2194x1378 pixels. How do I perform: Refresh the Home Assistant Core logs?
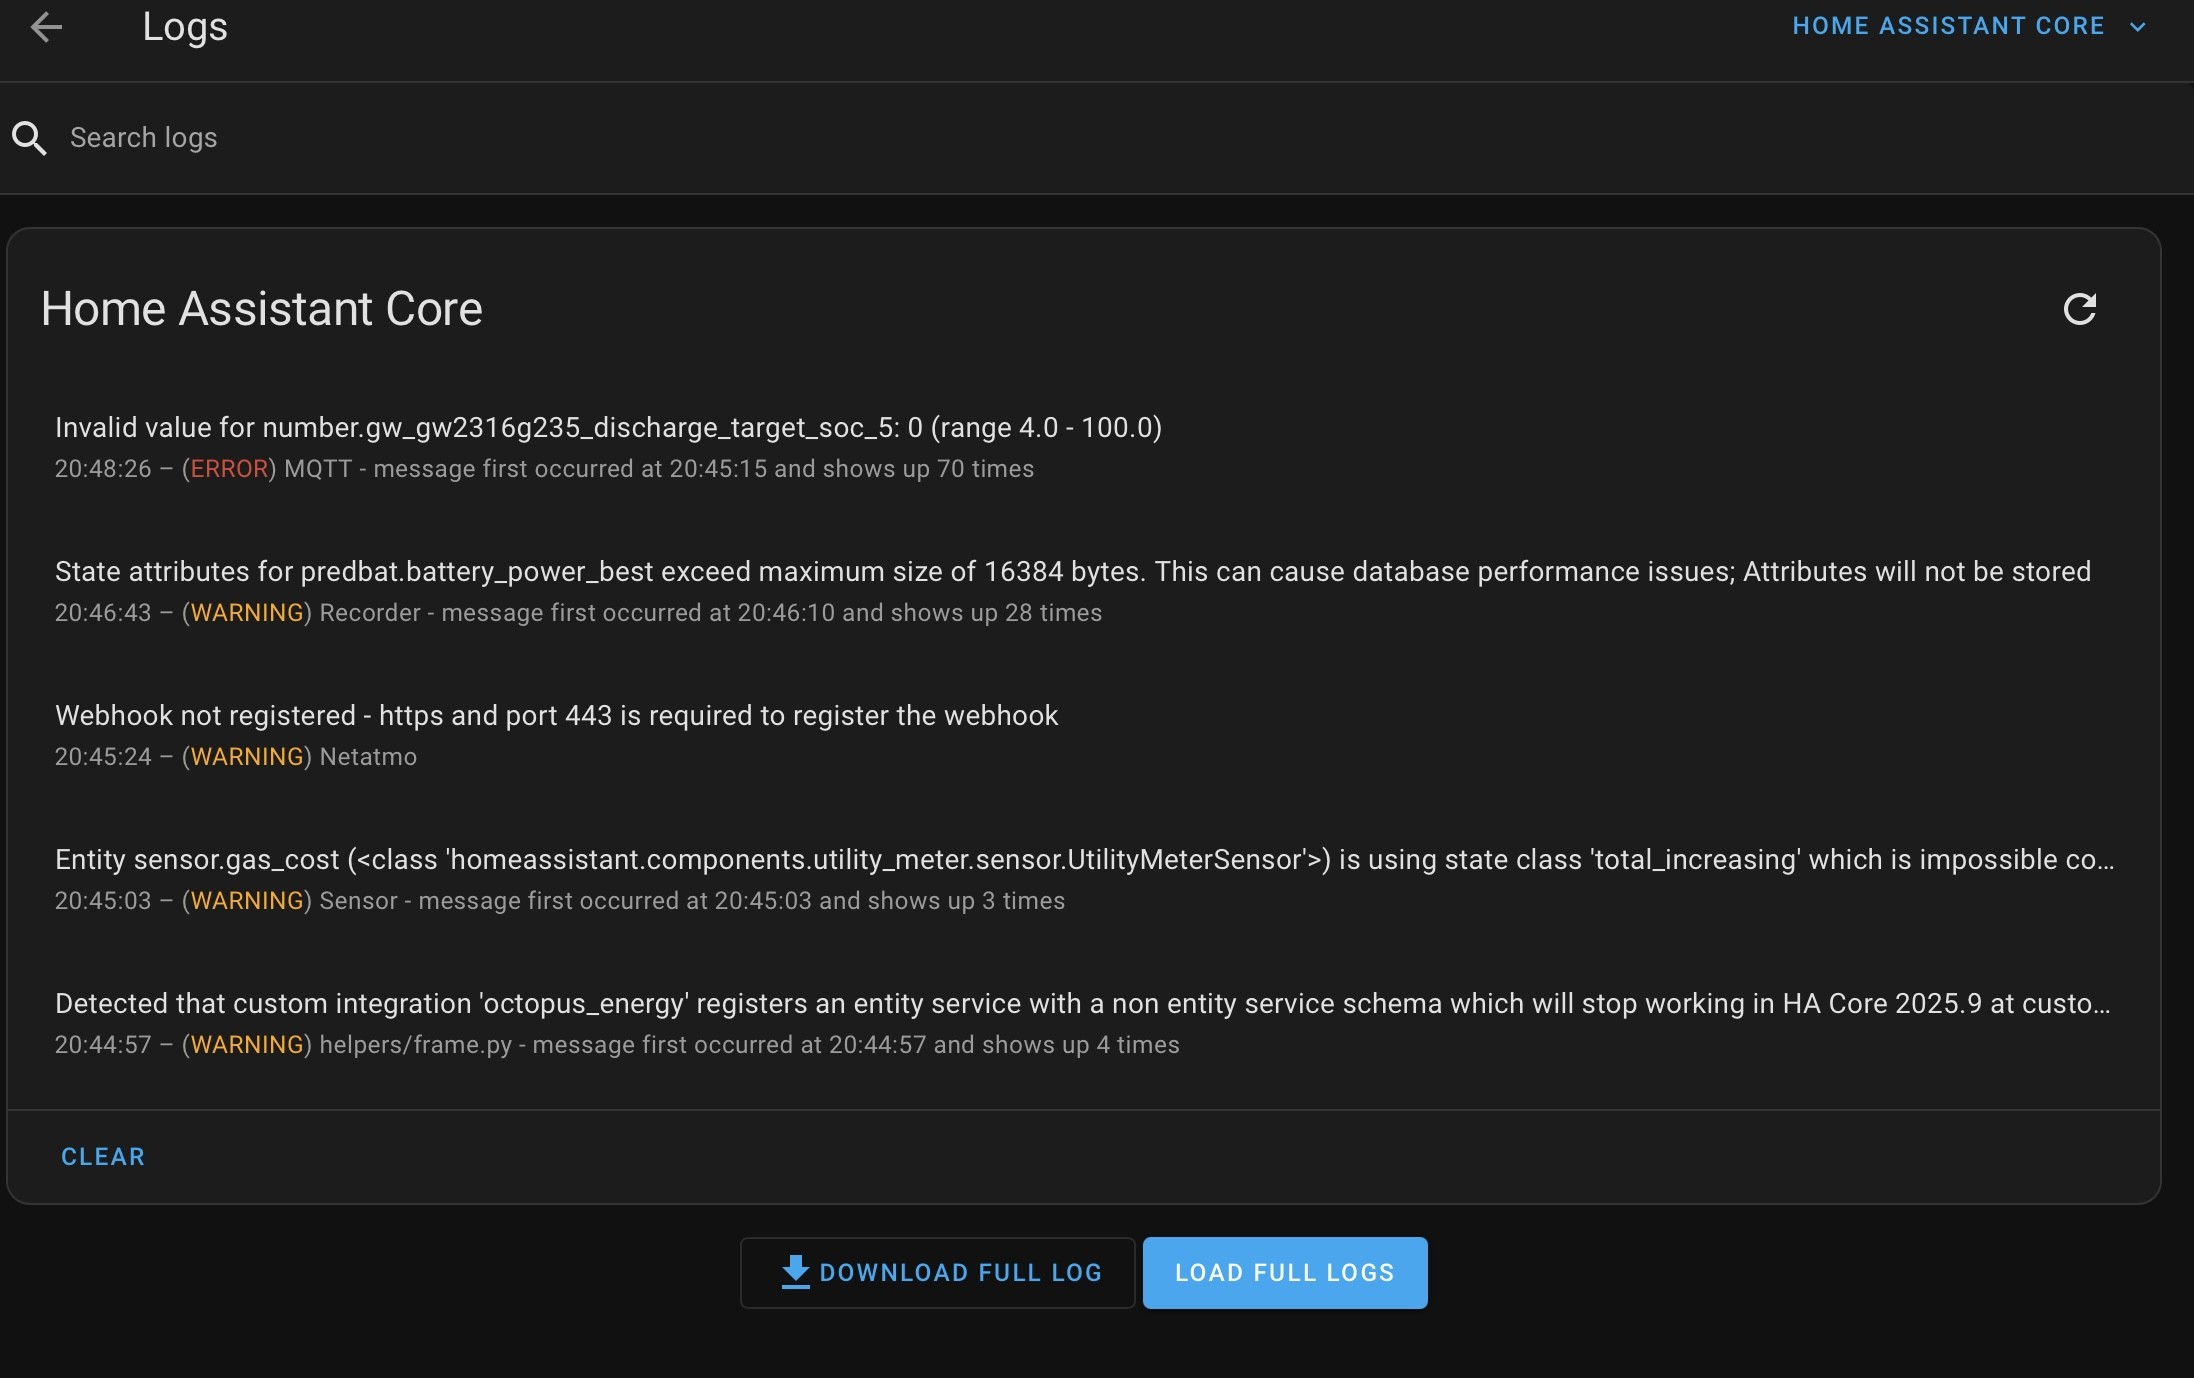coord(2080,309)
